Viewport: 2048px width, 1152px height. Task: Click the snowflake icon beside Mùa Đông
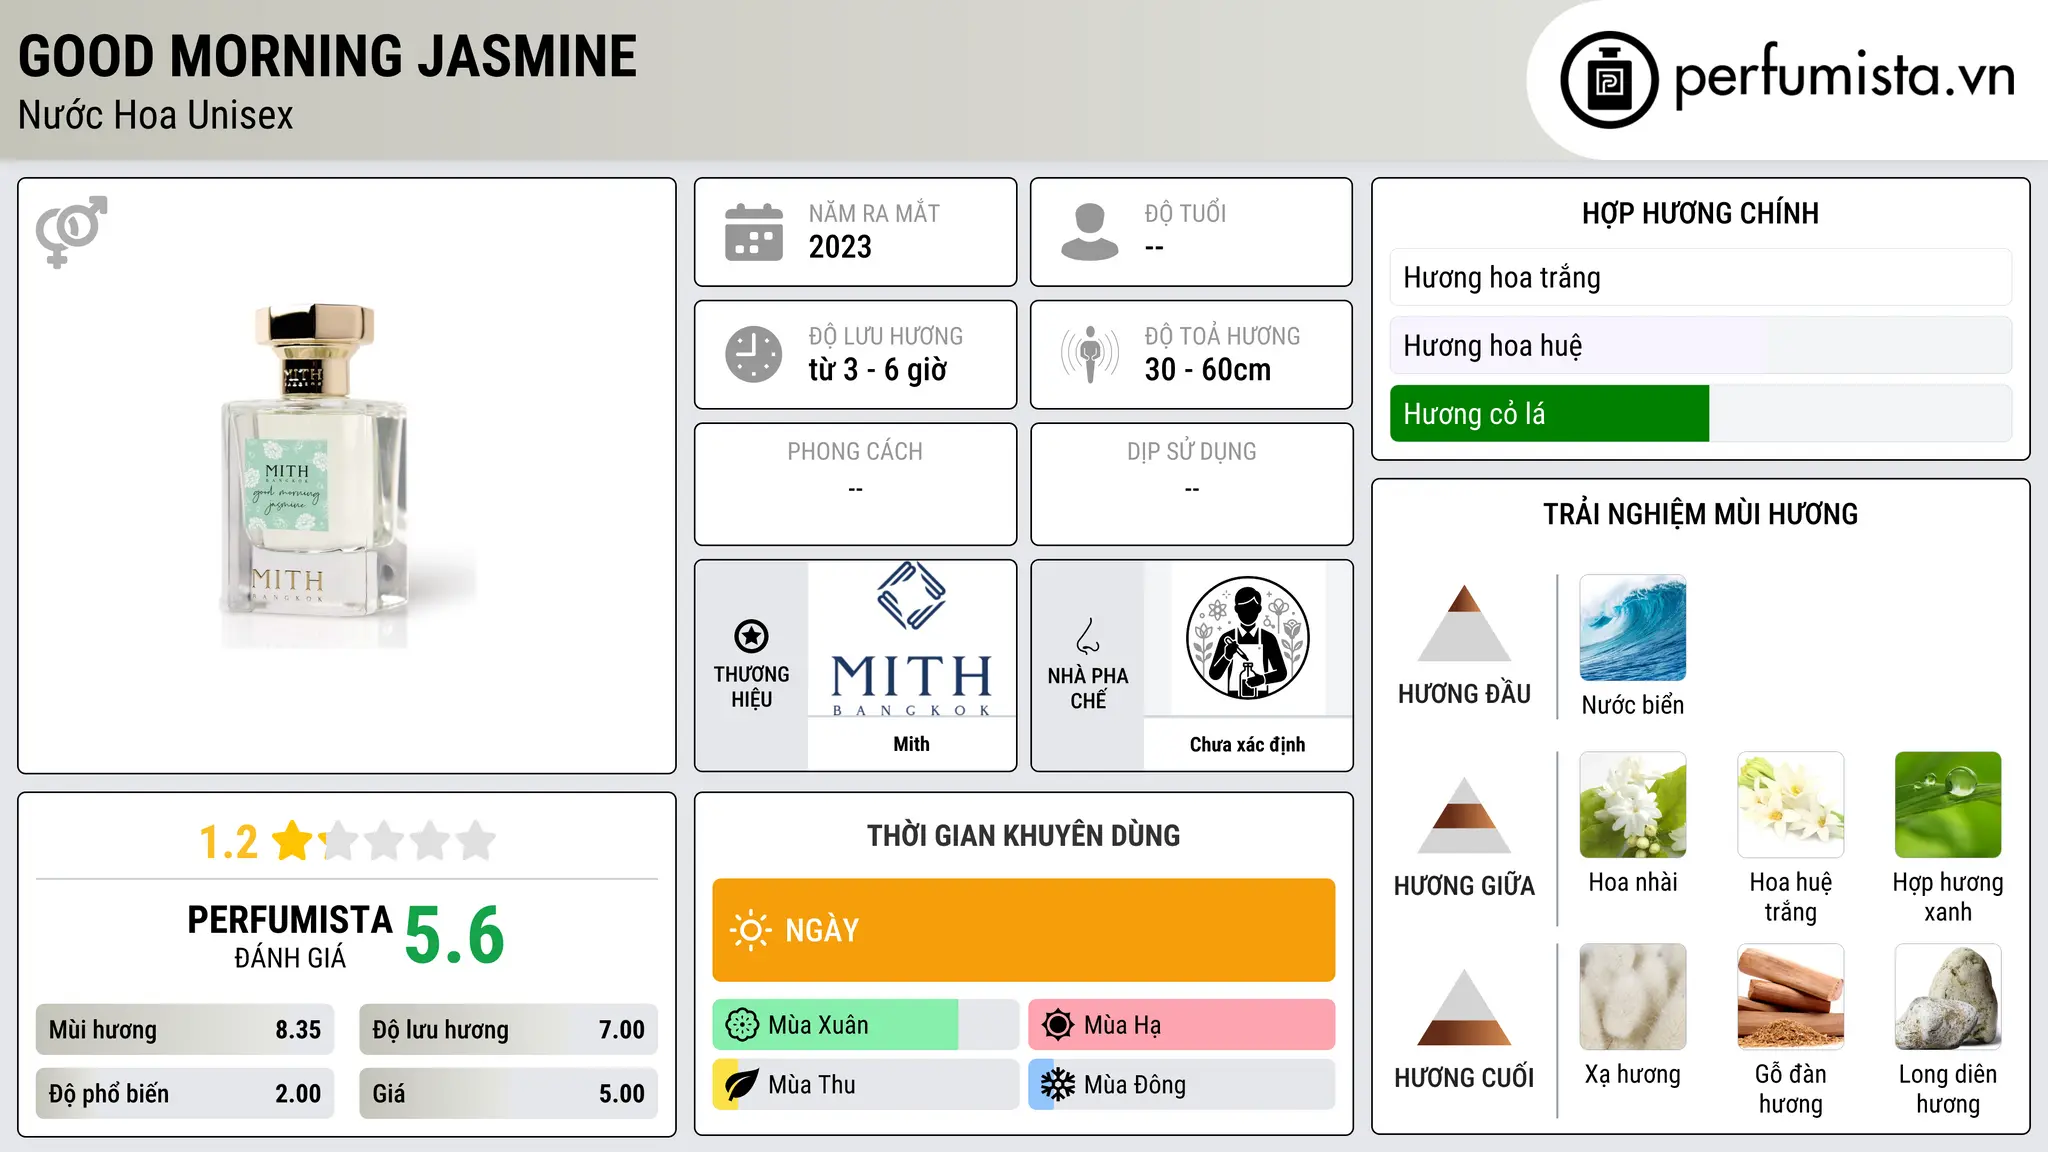click(x=1058, y=1085)
